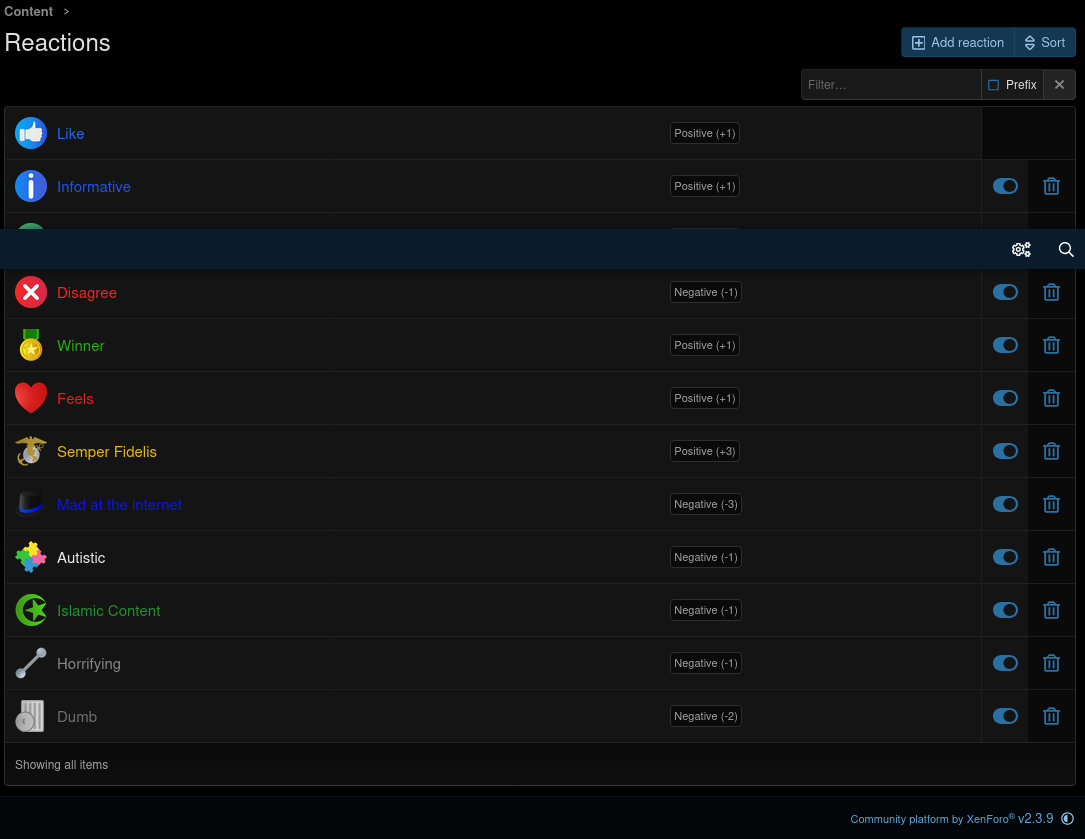Switch off the Islamic Content reaction

coord(1005,610)
